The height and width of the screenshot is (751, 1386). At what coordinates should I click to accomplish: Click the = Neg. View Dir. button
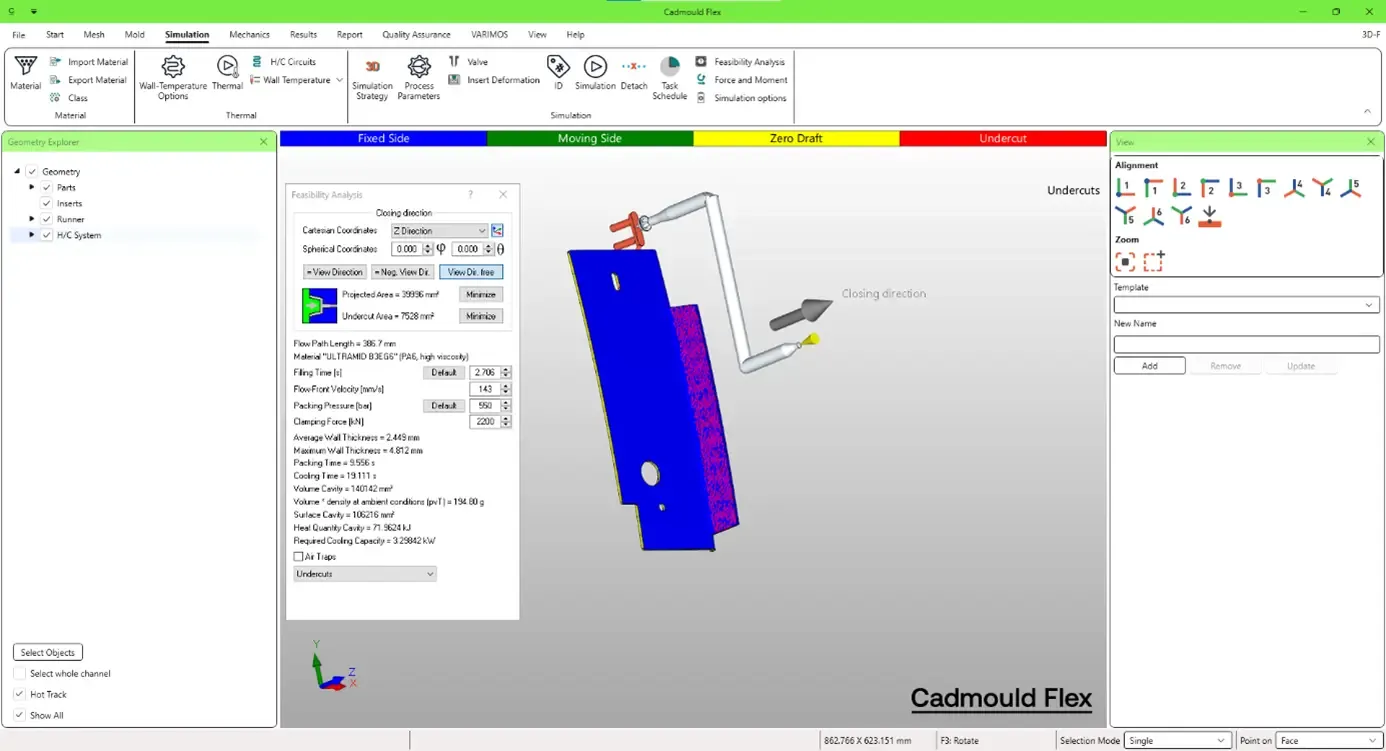(403, 272)
